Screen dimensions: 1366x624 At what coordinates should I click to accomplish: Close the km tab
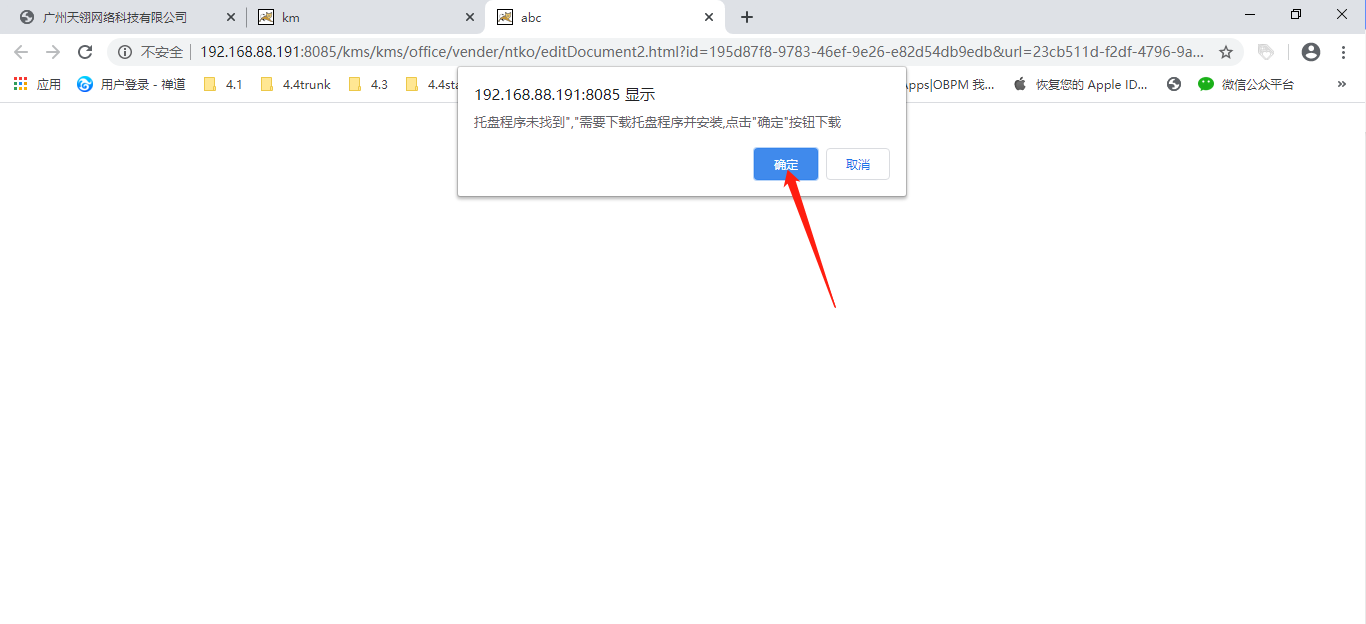pos(470,17)
